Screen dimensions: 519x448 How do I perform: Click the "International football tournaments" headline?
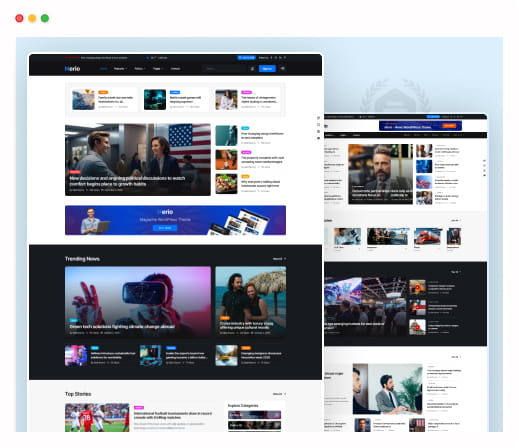point(173,415)
